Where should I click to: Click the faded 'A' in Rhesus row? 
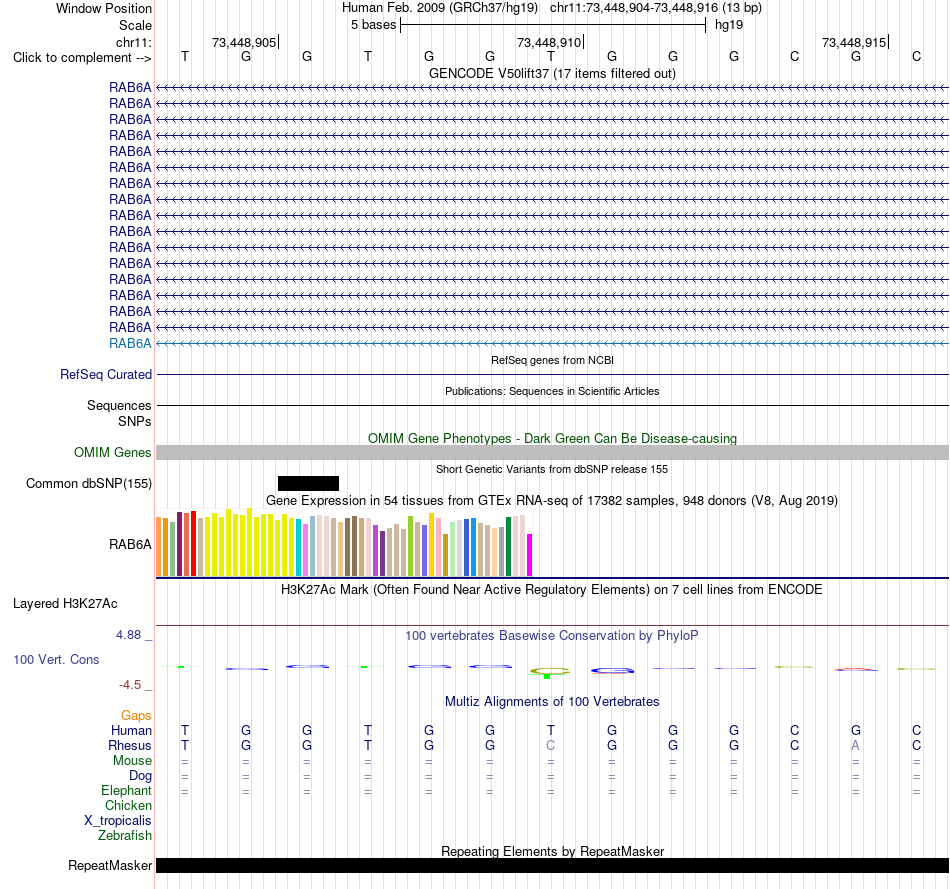coord(855,746)
